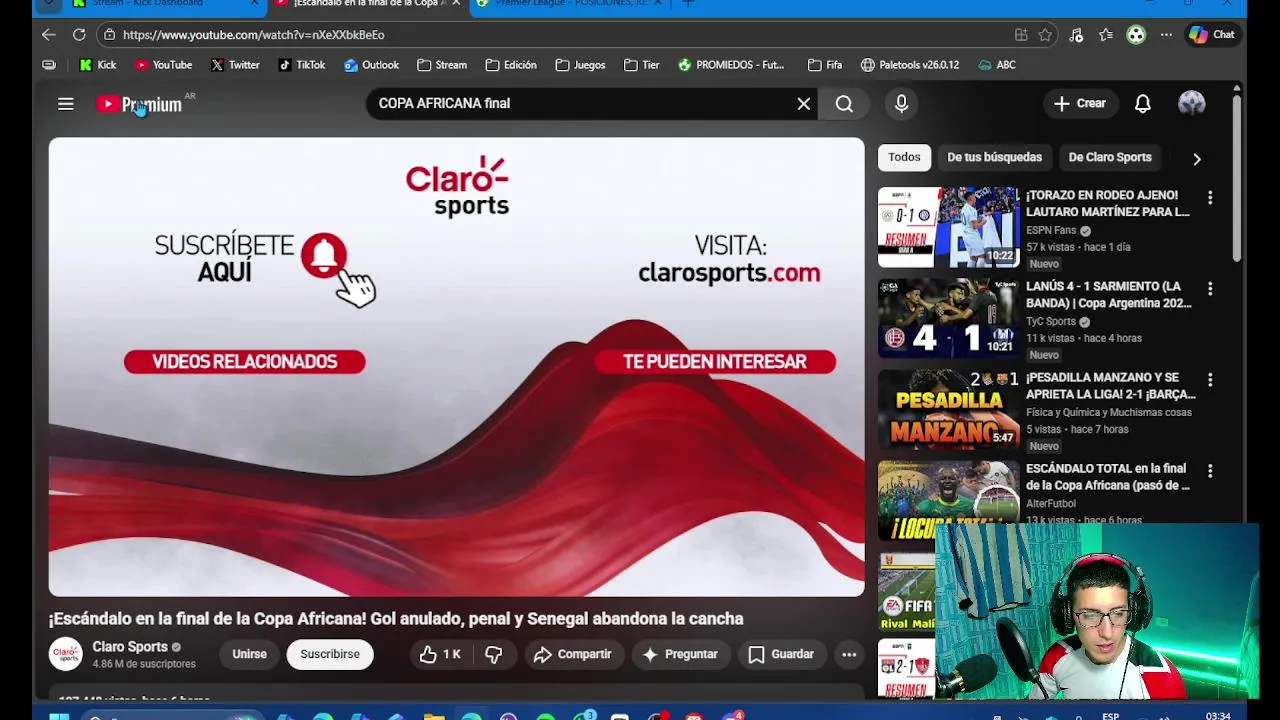Screen dimensions: 1280x720
Task: View site information lock icon
Action: [x=109, y=34]
